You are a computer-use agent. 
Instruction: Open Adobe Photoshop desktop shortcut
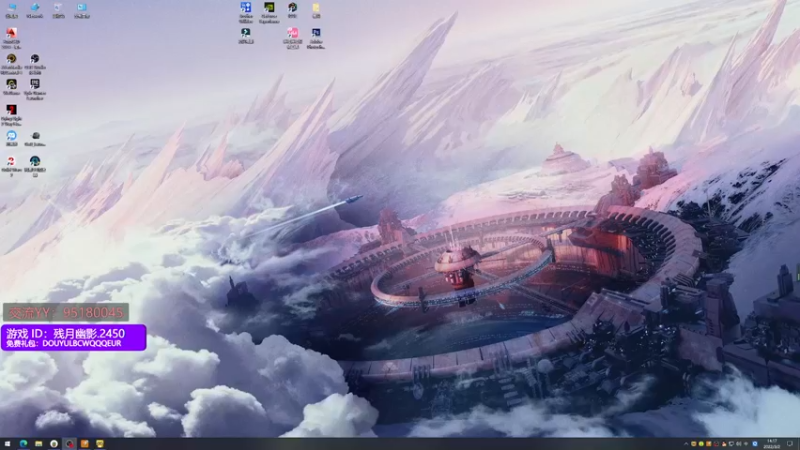tap(316, 38)
